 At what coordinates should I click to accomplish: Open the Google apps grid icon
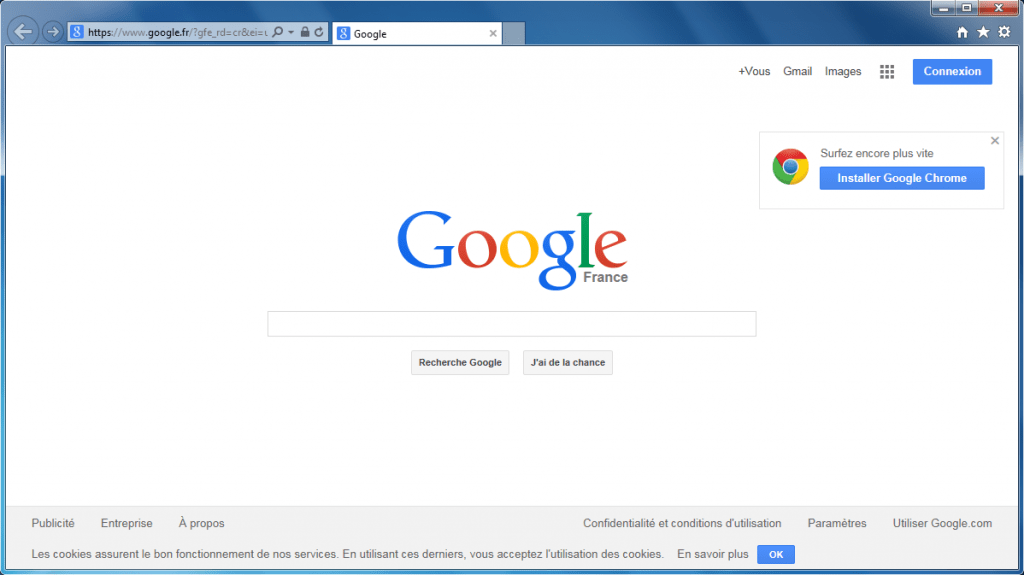[x=887, y=72]
